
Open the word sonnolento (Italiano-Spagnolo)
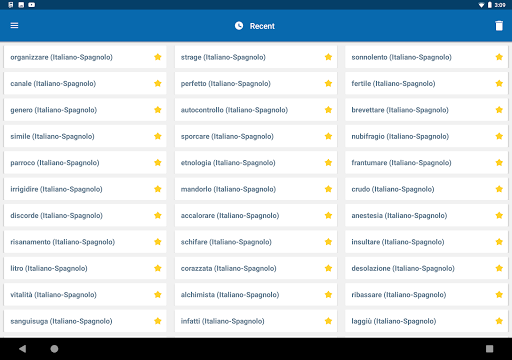pos(426,57)
